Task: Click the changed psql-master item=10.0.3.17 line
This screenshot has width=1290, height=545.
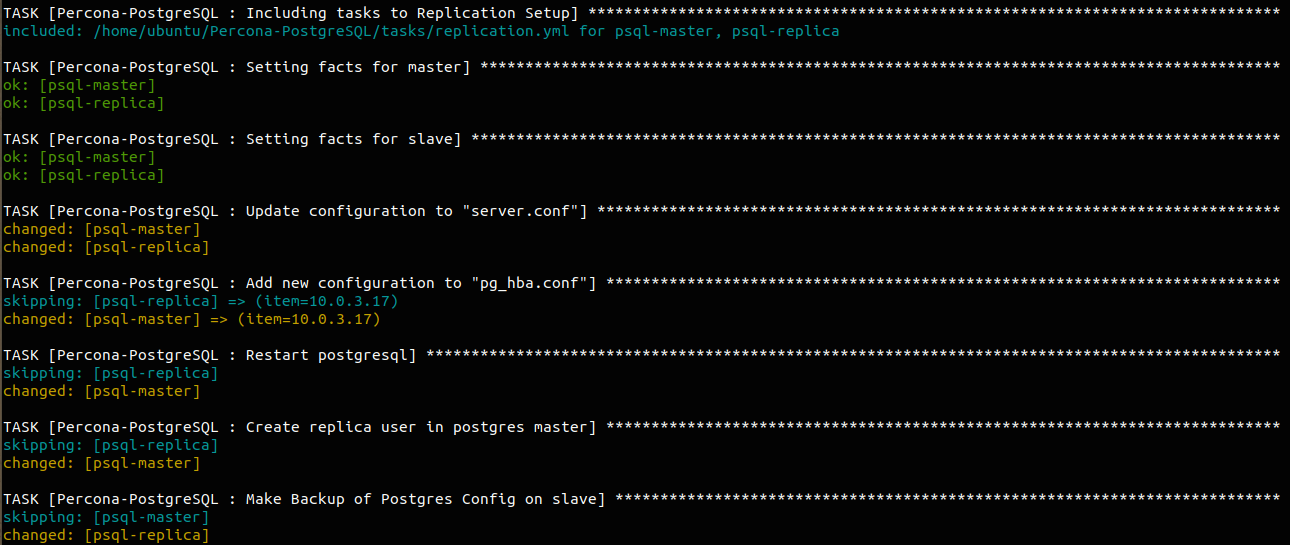Action: (x=192, y=319)
